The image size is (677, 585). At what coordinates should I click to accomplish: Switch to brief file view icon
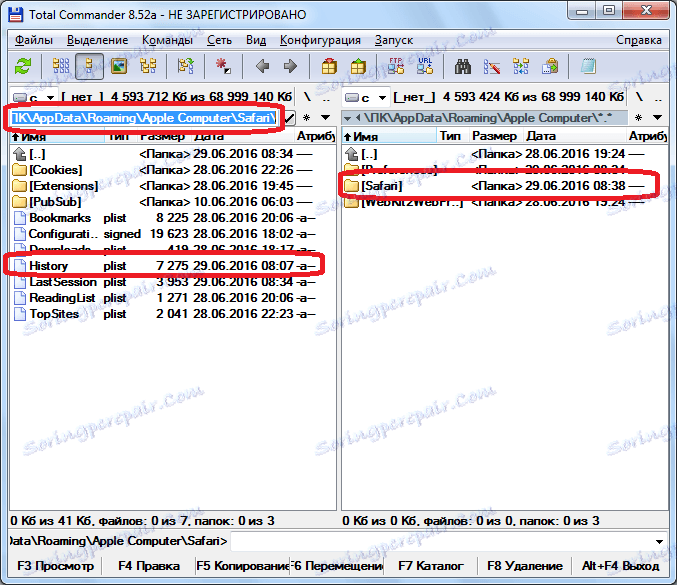click(x=61, y=66)
